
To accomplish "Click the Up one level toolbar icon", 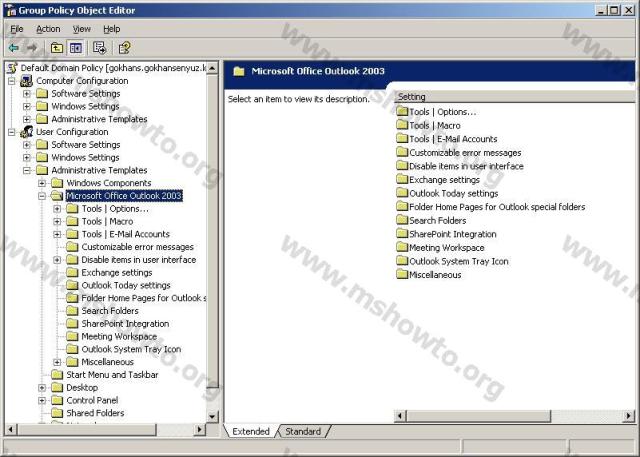I will [x=57, y=48].
